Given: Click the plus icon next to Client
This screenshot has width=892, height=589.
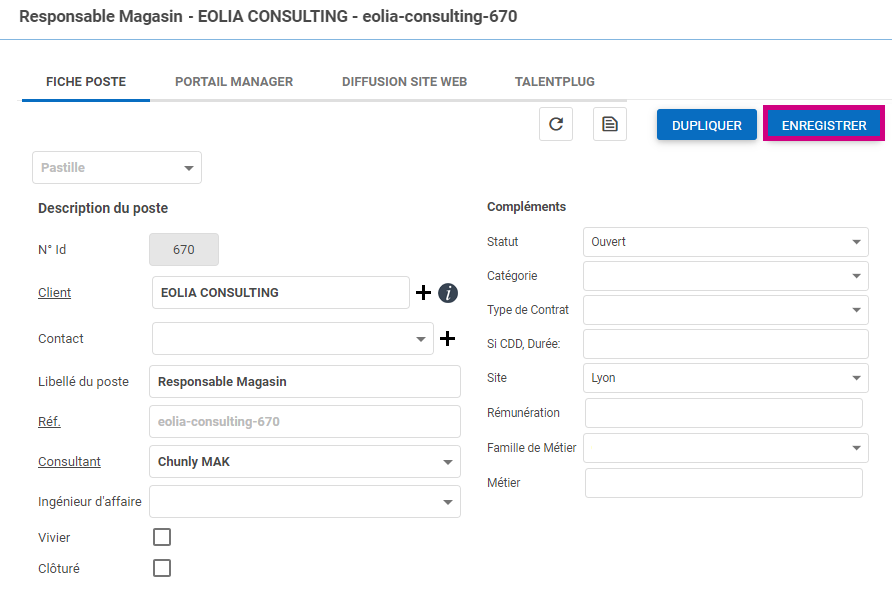Looking at the screenshot, I should point(423,293).
